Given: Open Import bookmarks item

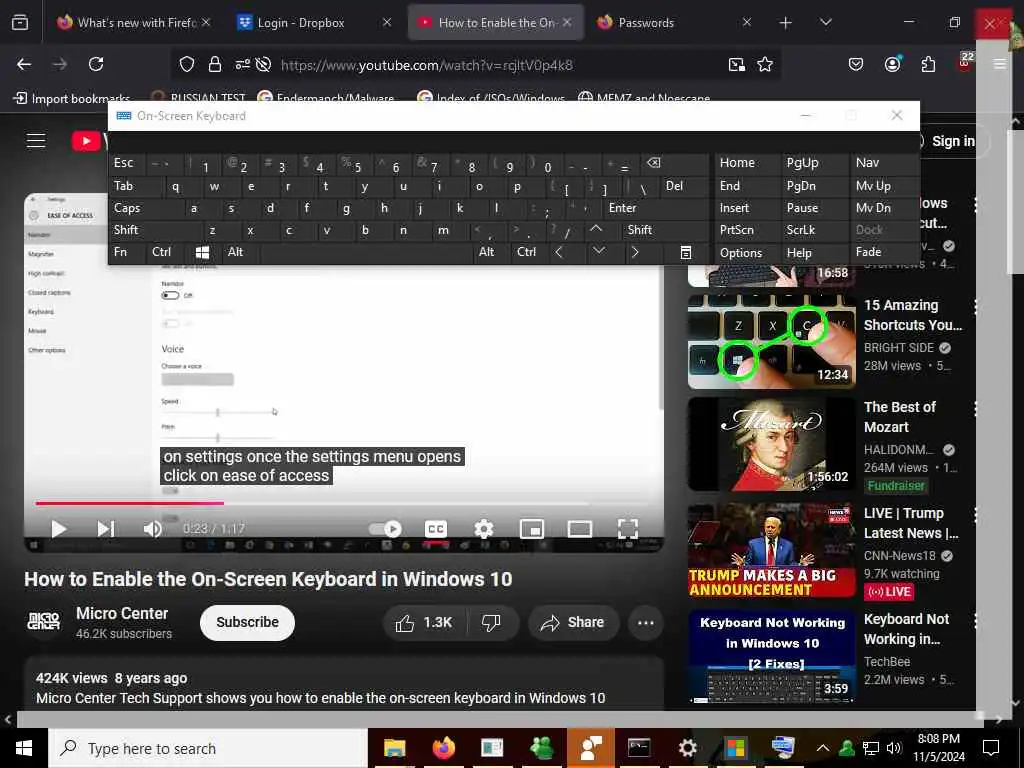Looking at the screenshot, I should [x=72, y=99].
